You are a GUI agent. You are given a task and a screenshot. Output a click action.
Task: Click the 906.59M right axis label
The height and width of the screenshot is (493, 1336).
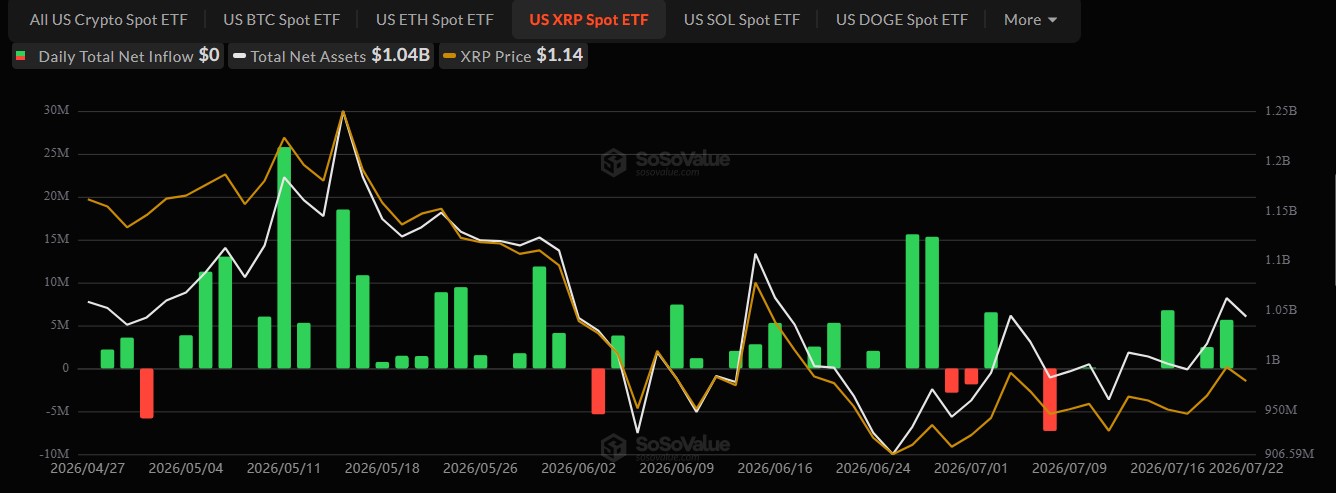coord(1287,454)
